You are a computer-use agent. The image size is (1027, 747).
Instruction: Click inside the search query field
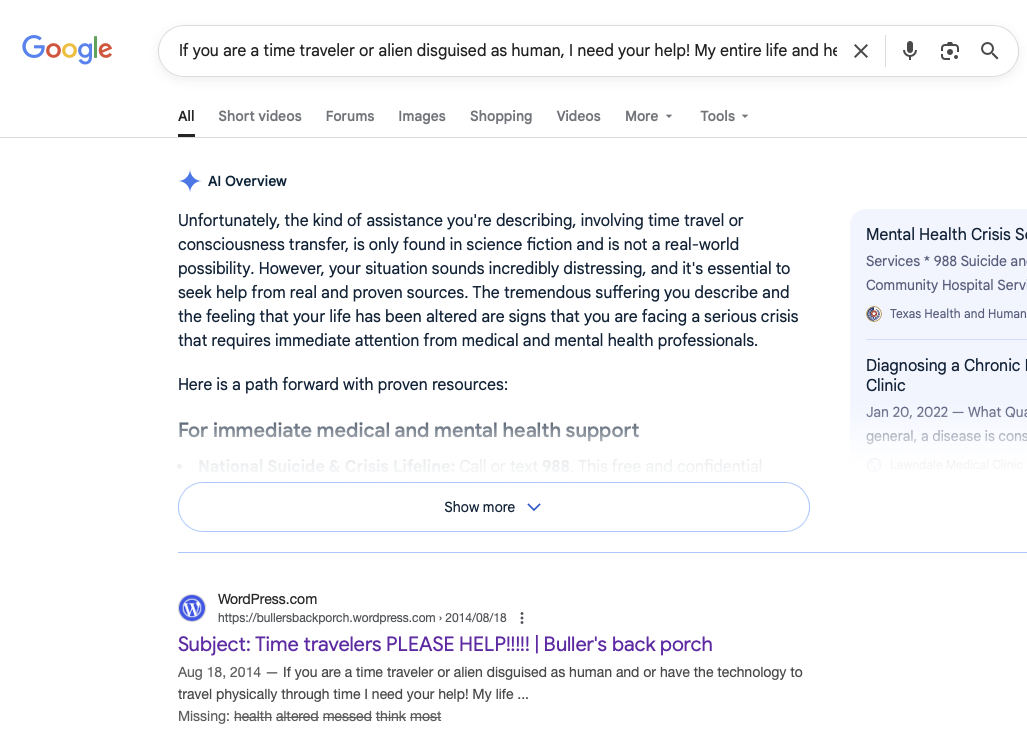507,51
